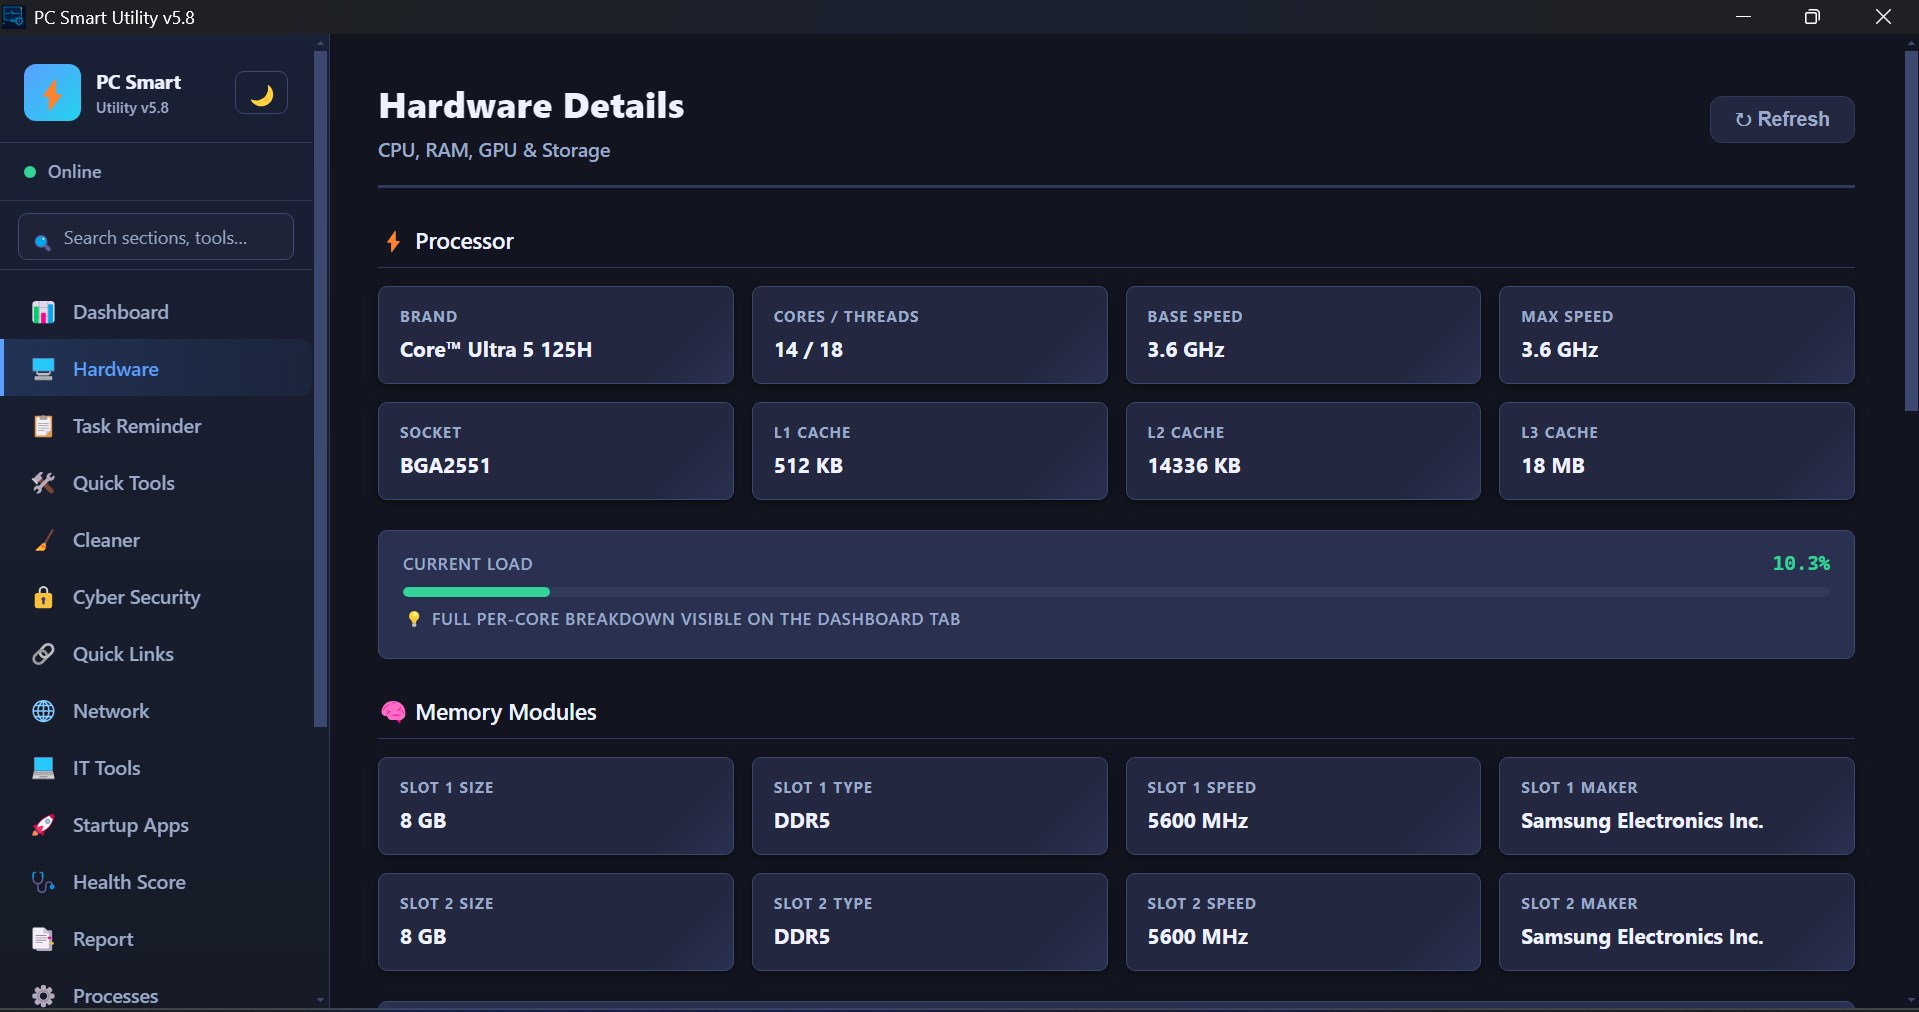The height and width of the screenshot is (1012, 1919).
Task: Click the 14336 KB L2 cache value
Action: pos(1194,466)
